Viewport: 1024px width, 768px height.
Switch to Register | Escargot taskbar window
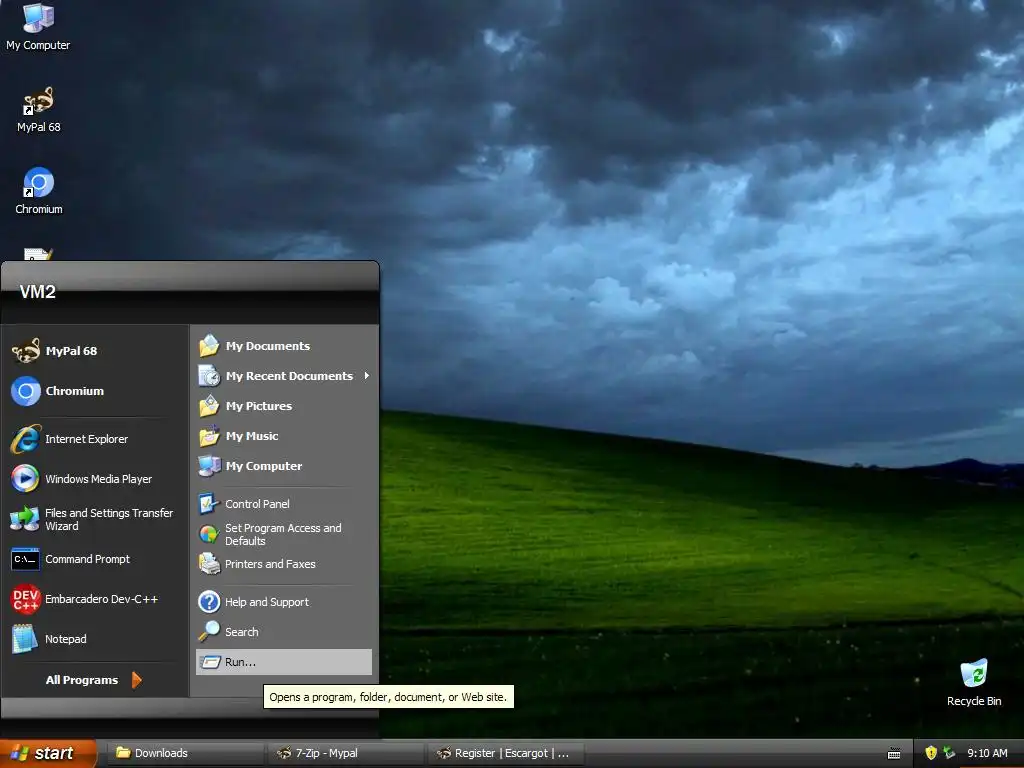[506, 753]
